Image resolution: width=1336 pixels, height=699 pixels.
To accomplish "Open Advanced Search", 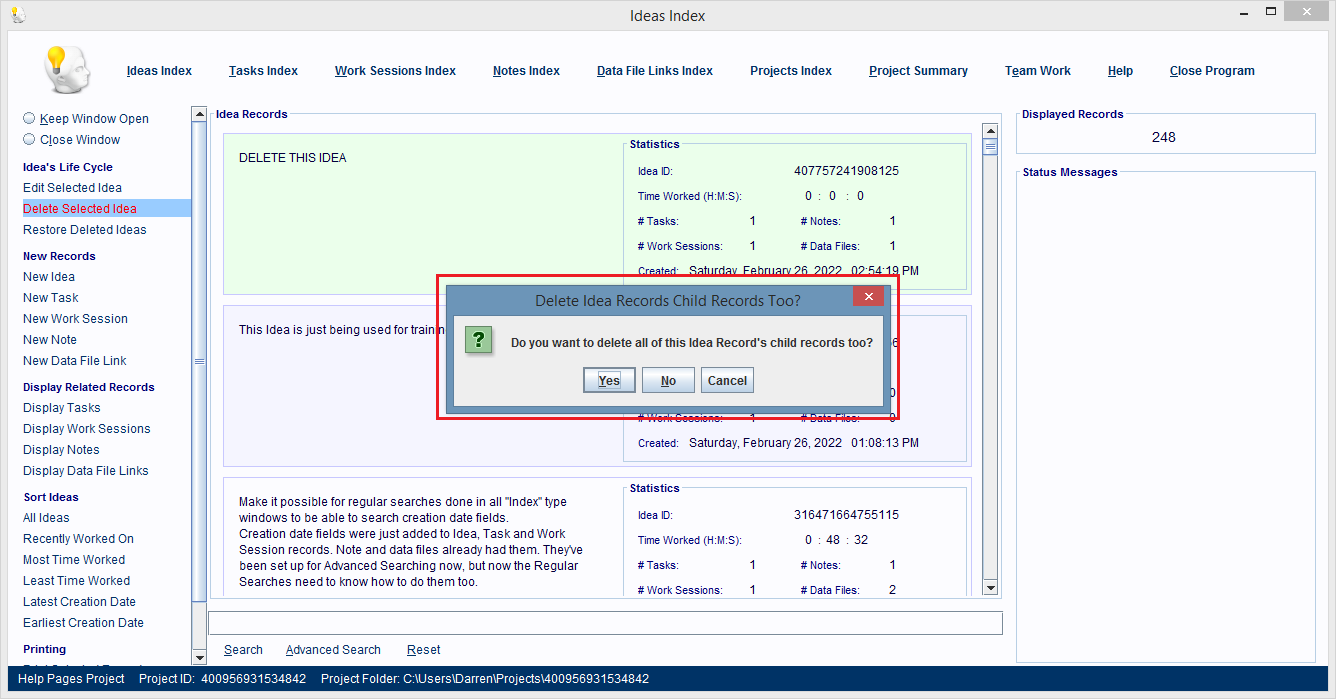I will pyautogui.click(x=333, y=650).
